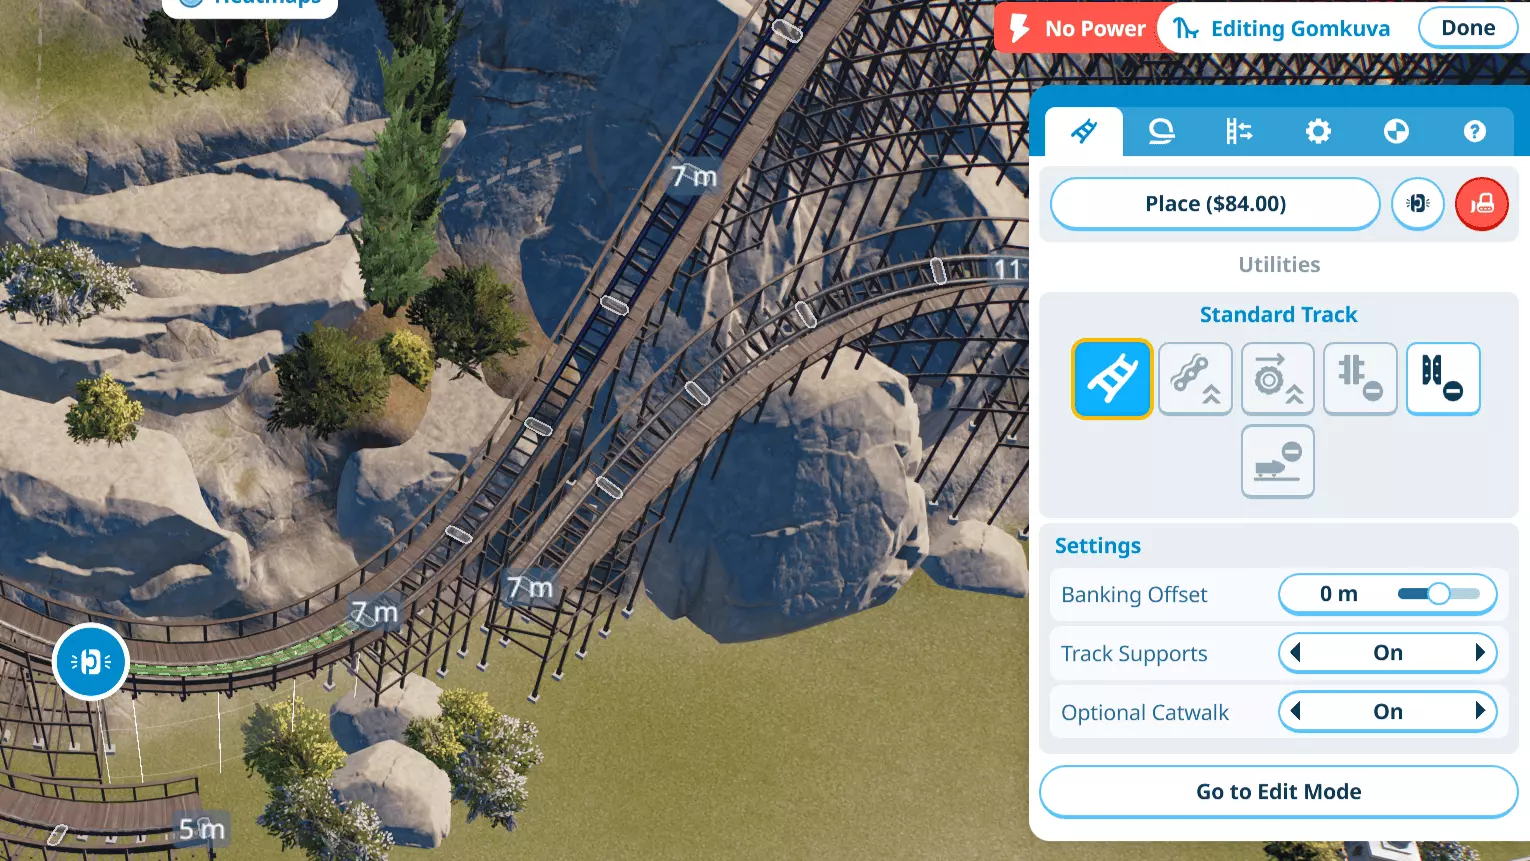
Task: Click the track join node on map
Action: click(x=90, y=662)
